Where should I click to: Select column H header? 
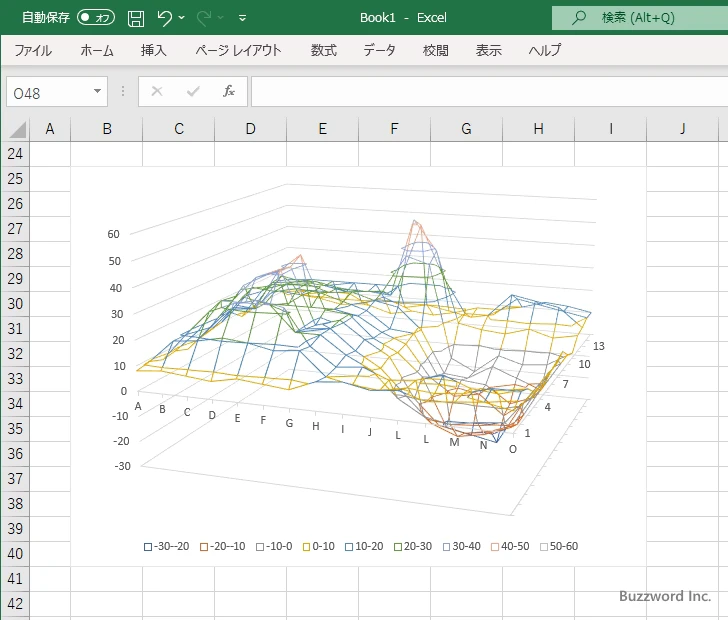click(x=539, y=129)
